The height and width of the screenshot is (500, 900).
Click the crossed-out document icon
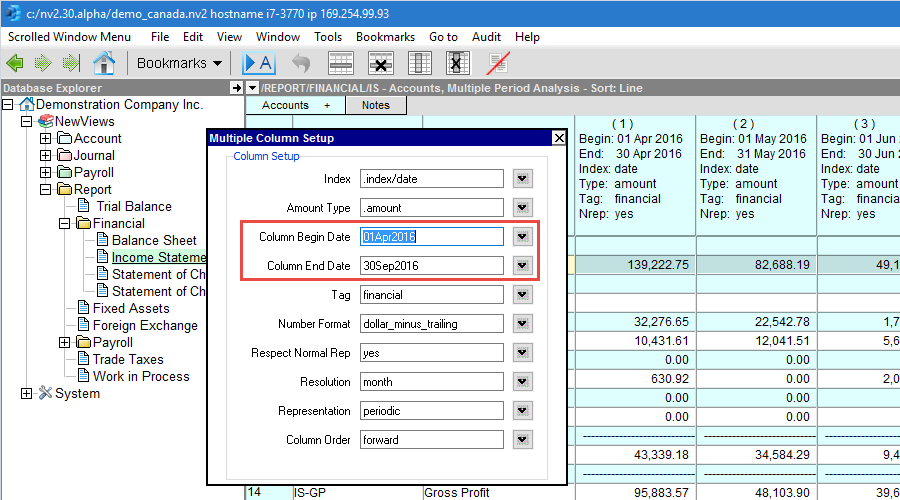pos(497,63)
